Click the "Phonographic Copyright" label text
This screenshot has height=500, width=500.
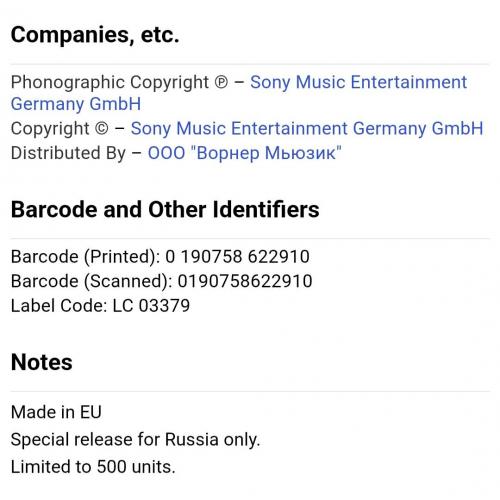pyautogui.click(x=110, y=83)
